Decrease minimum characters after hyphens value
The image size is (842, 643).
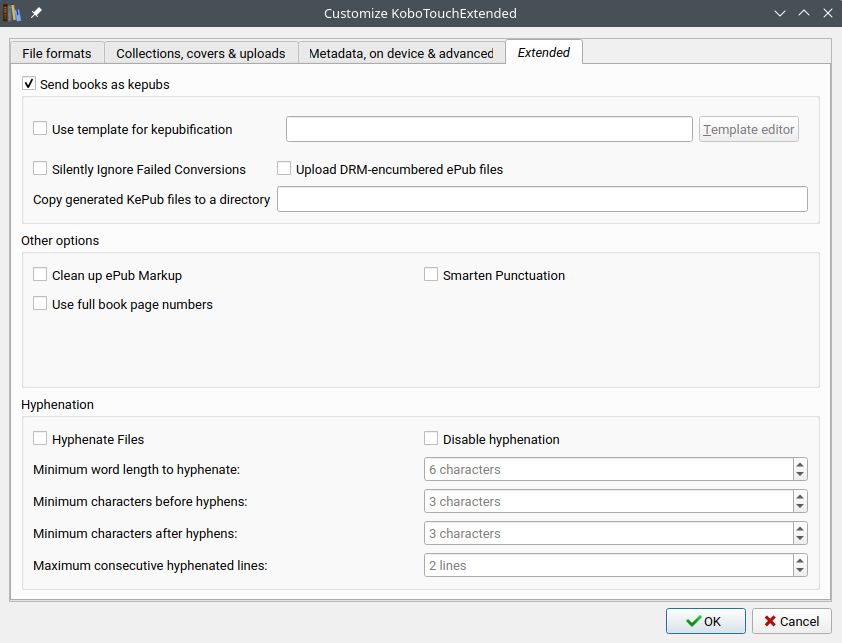(800, 539)
